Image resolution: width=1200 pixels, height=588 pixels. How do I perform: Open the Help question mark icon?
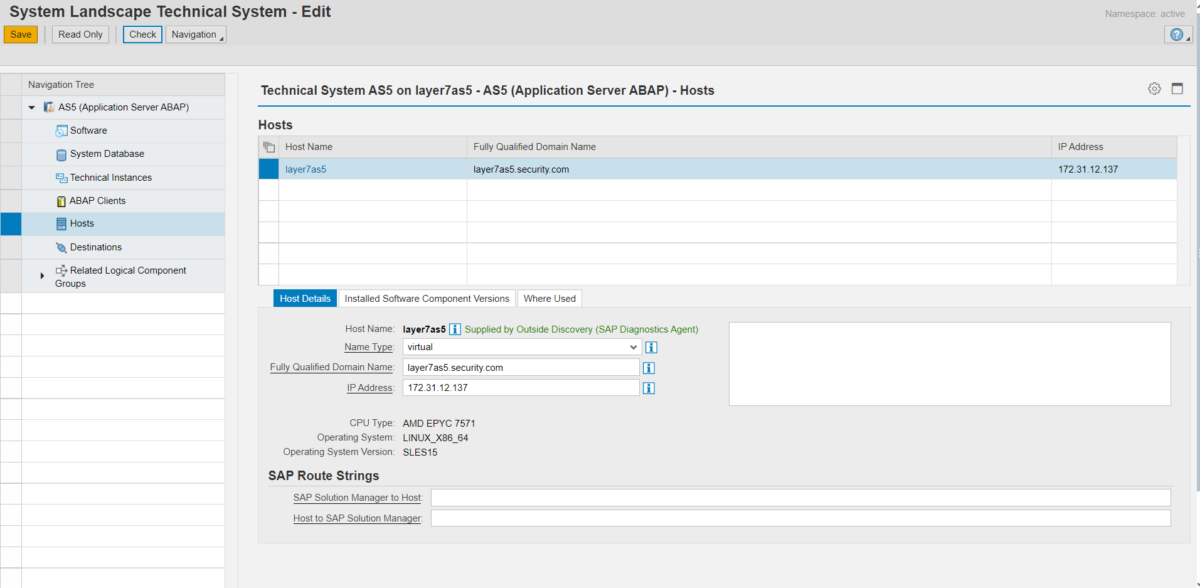tap(1176, 34)
